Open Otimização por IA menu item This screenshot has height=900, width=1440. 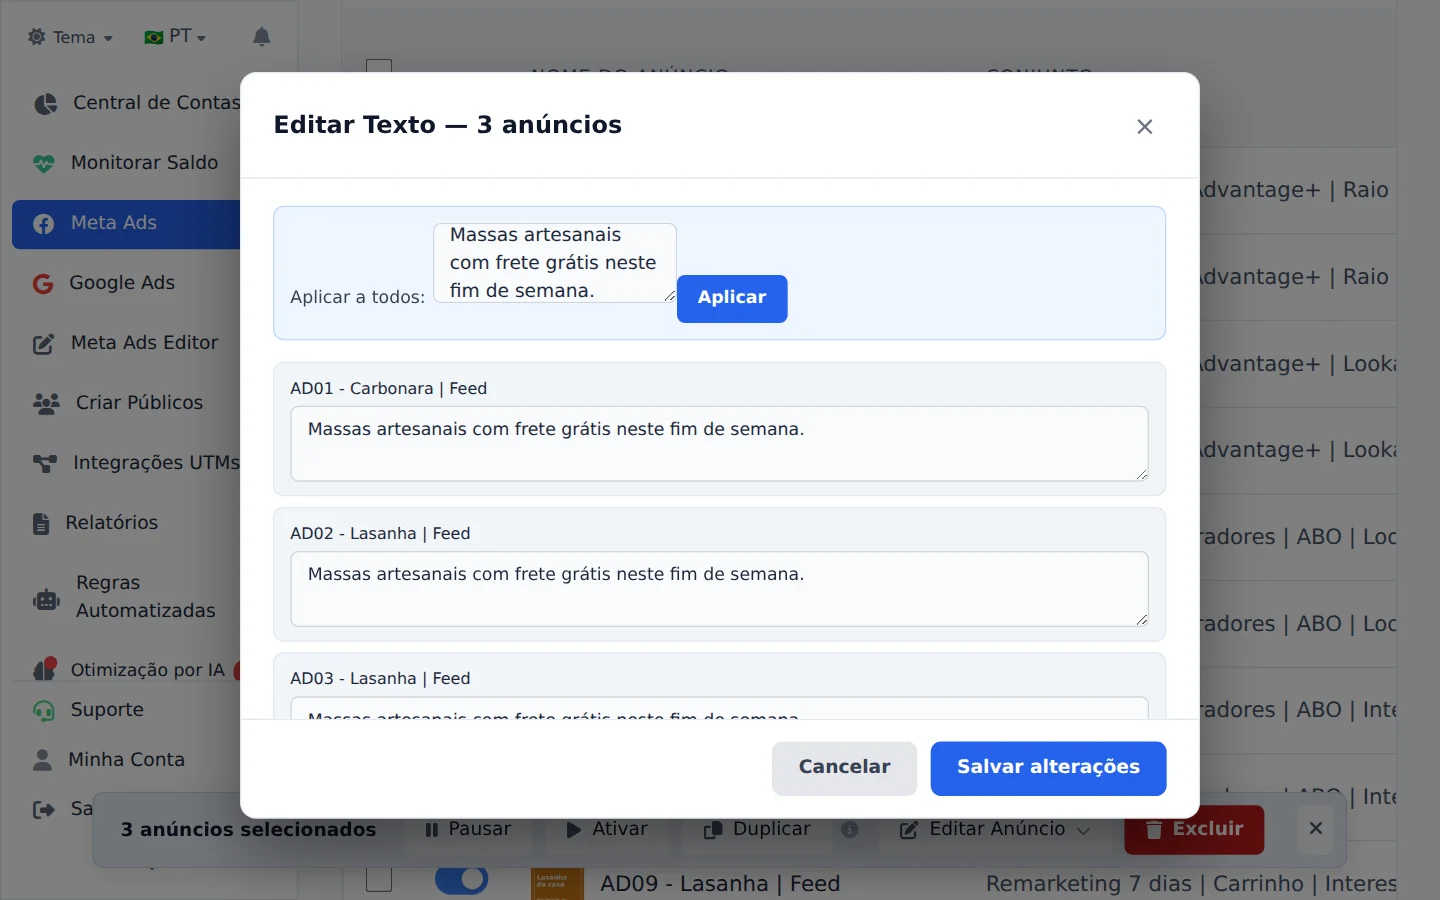pos(128,670)
